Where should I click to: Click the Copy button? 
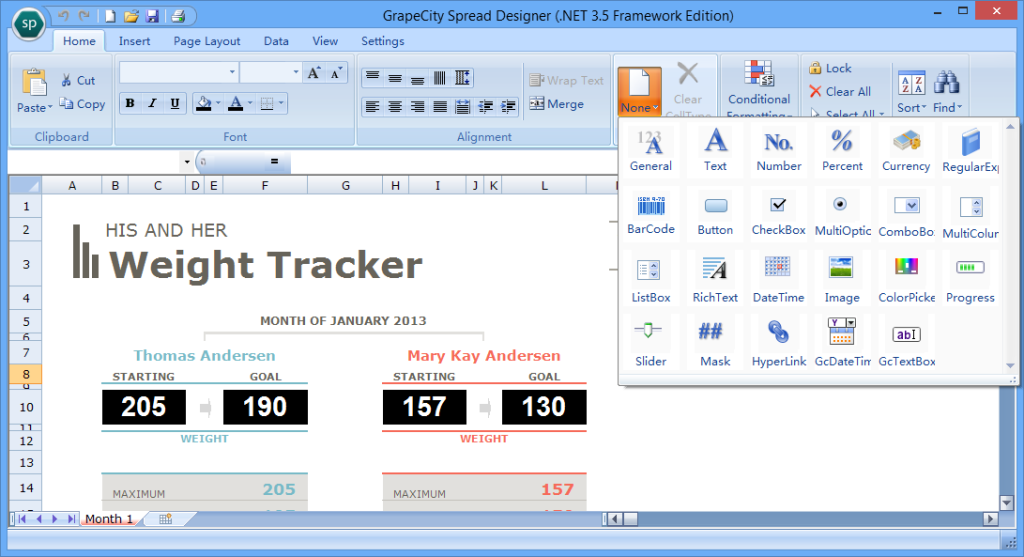[x=82, y=104]
